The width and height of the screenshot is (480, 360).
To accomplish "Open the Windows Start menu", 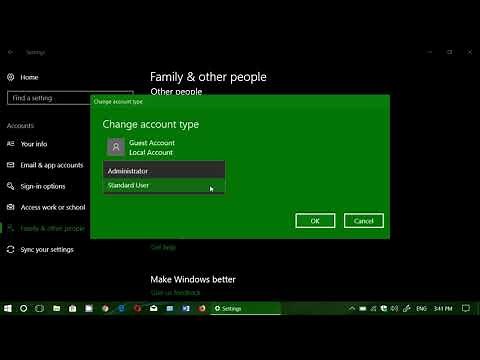I will pos(7,308).
